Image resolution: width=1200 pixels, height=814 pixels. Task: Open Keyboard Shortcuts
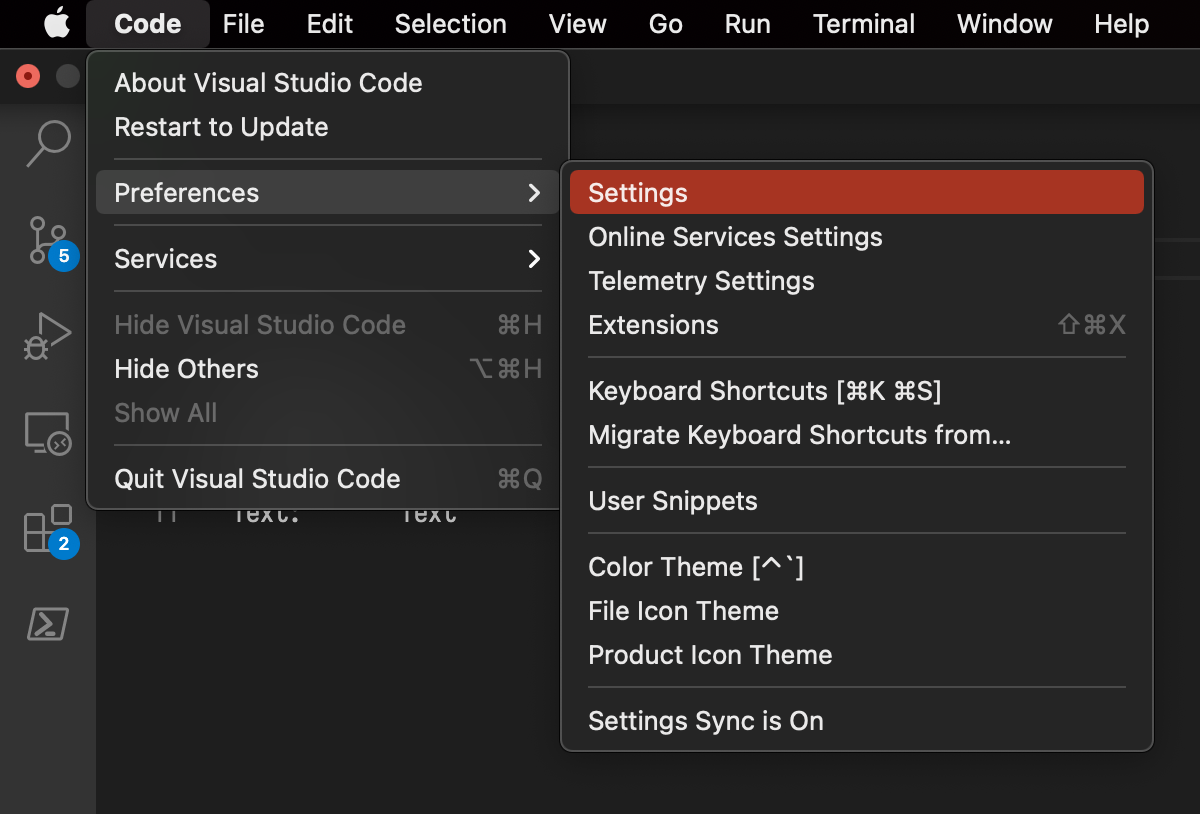click(857, 391)
